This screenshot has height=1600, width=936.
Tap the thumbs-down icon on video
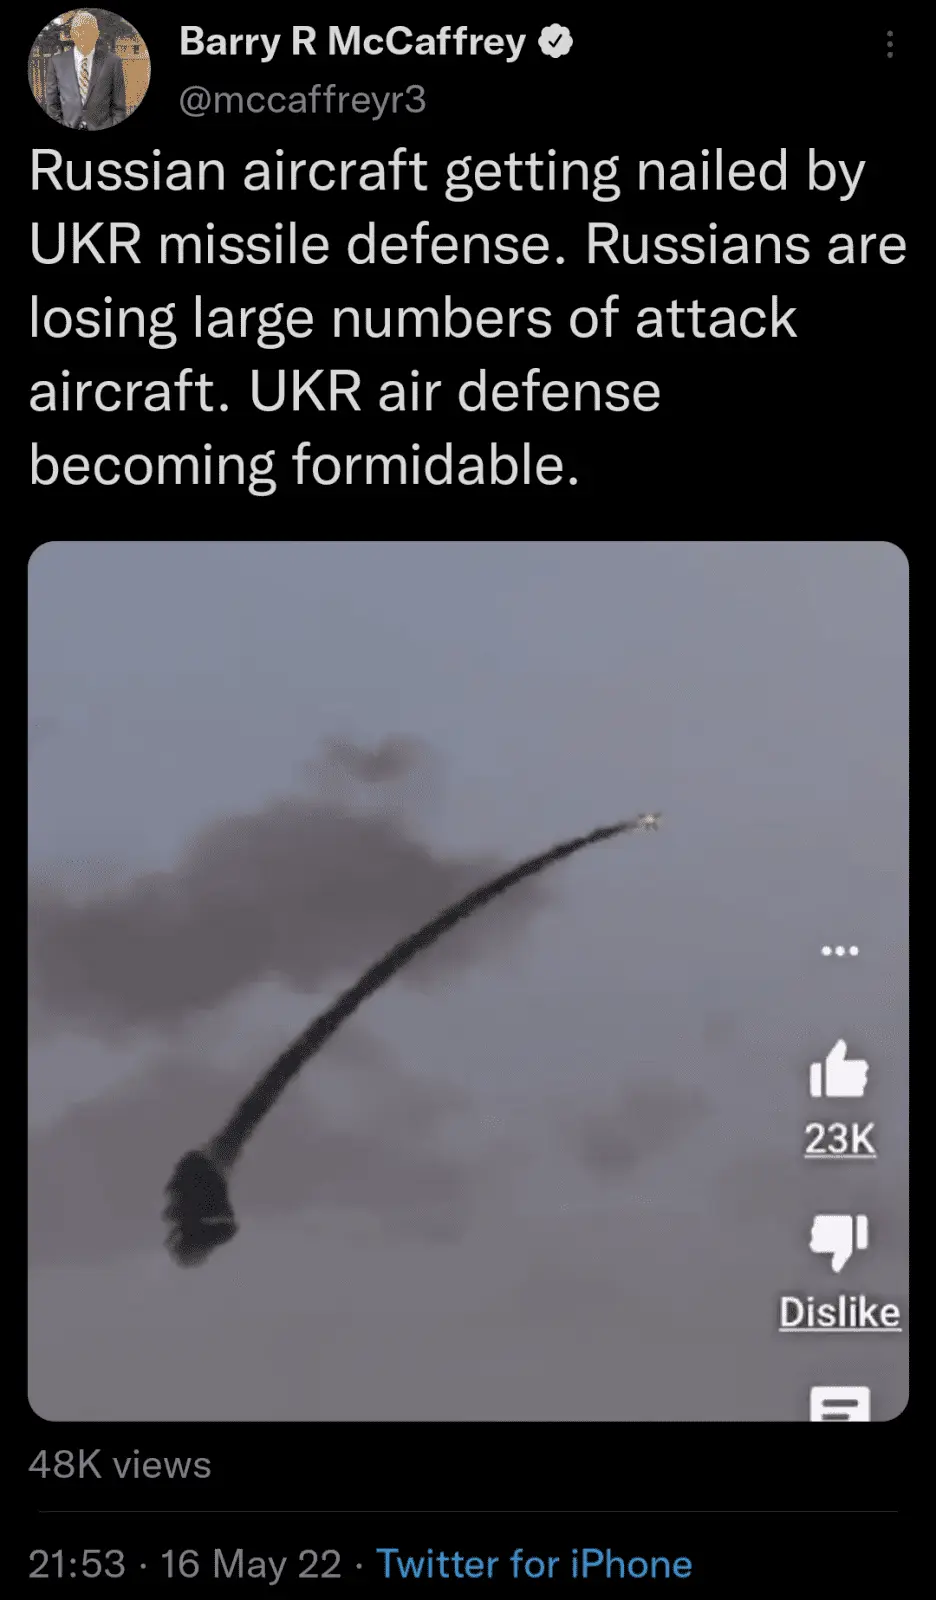coord(839,1241)
